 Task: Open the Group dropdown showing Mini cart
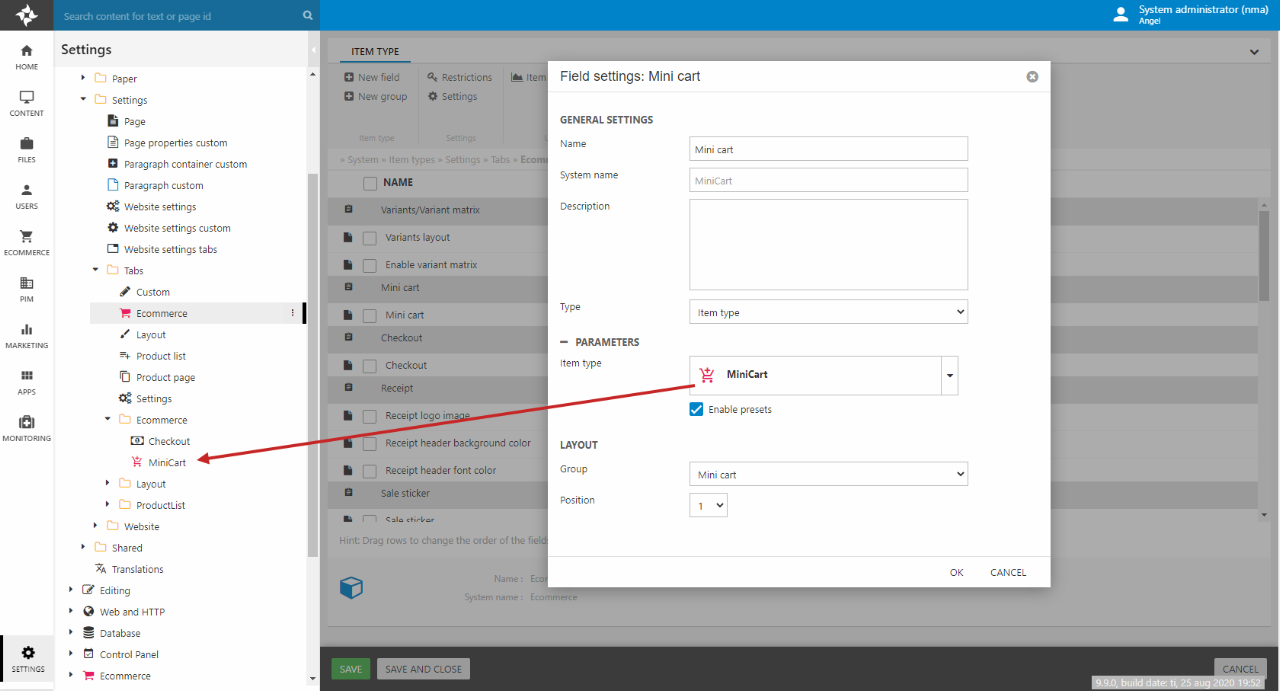pos(828,474)
